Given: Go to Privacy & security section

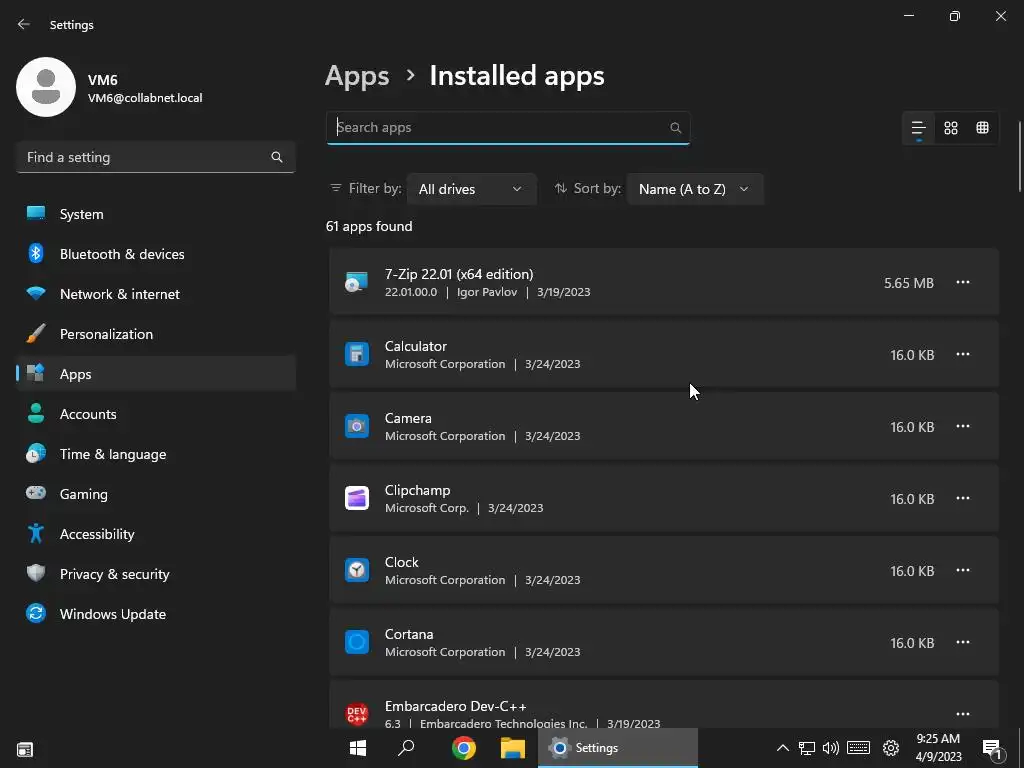Looking at the screenshot, I should pos(114,574).
